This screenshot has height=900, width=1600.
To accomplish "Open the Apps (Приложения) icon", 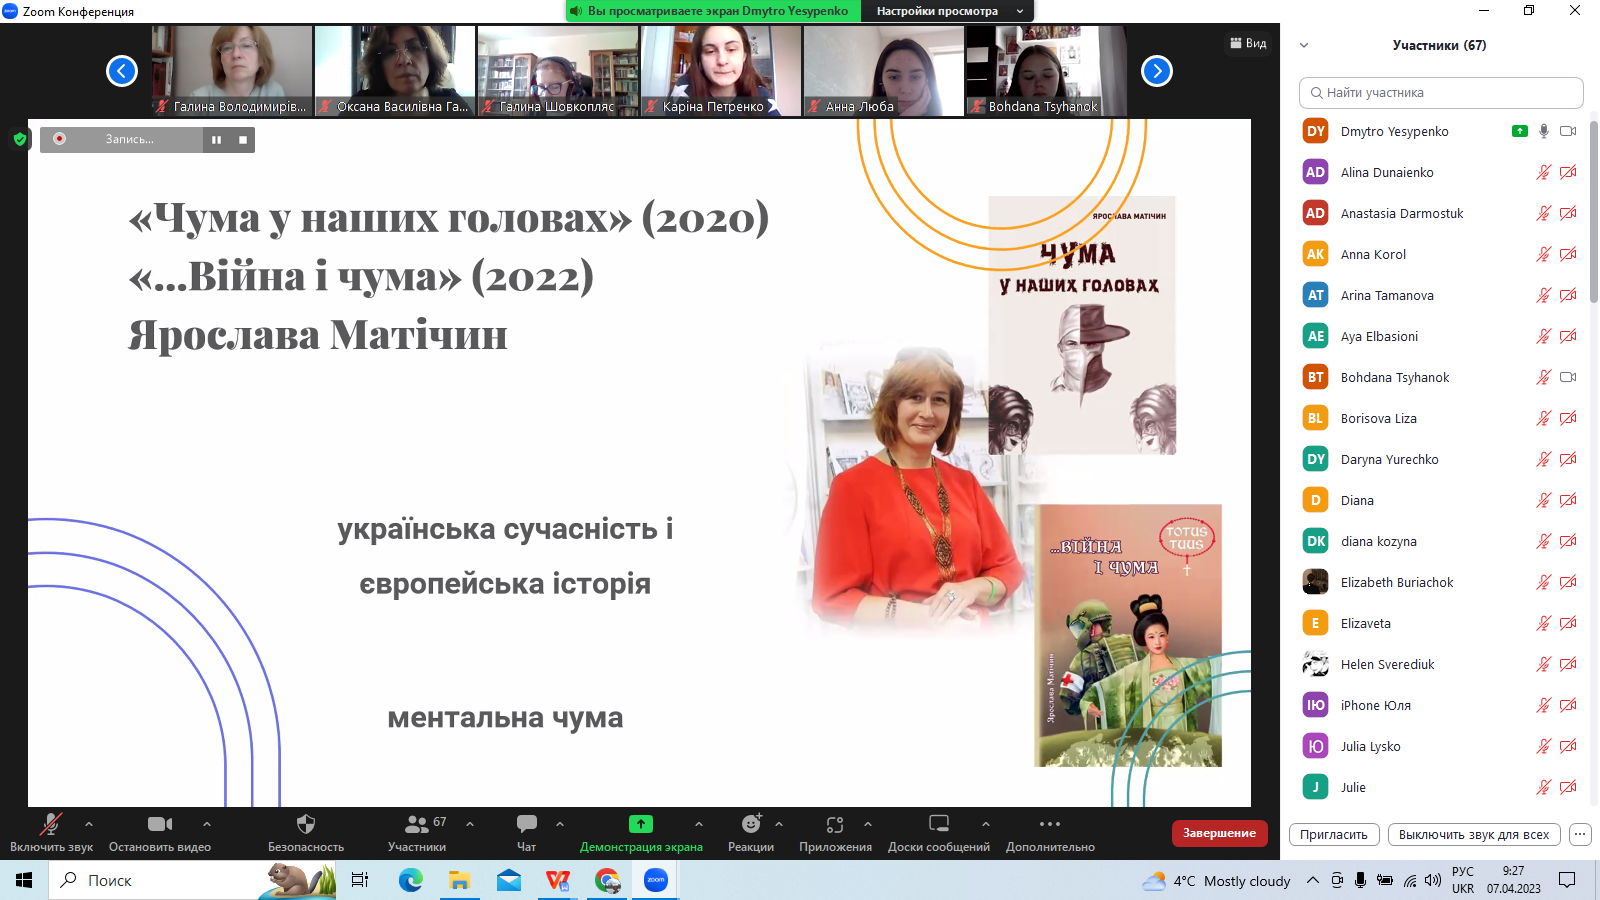I will pos(835,825).
